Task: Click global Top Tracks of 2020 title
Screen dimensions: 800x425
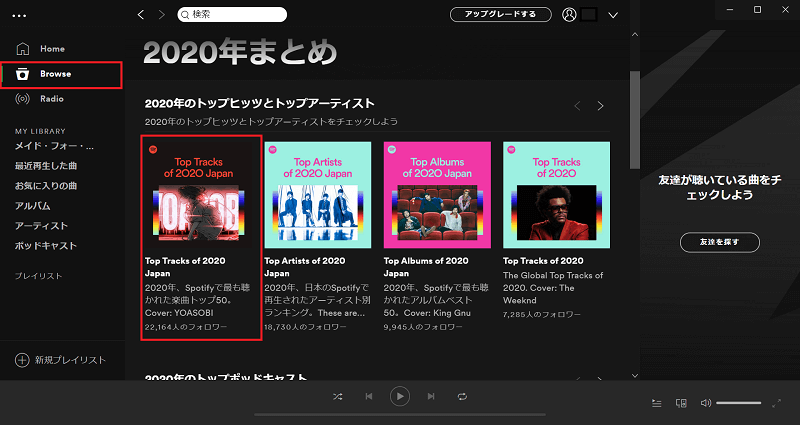Action: pos(543,261)
